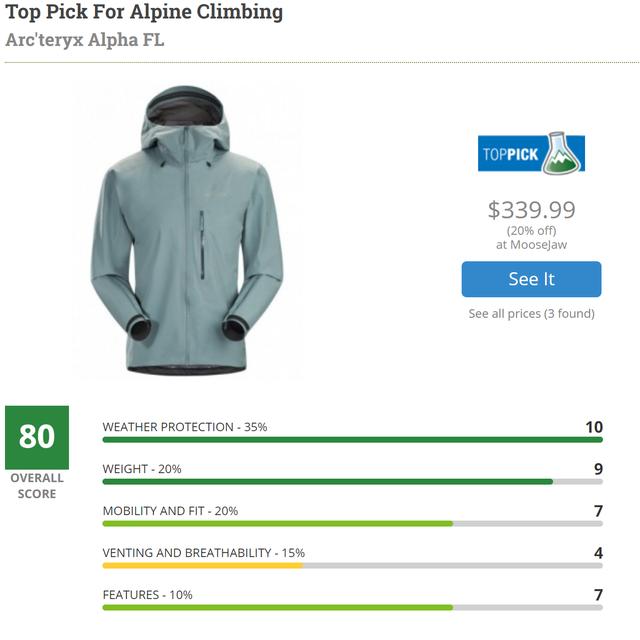Click the Weather Protection score of 10
640x640 pixels.
pos(594,427)
